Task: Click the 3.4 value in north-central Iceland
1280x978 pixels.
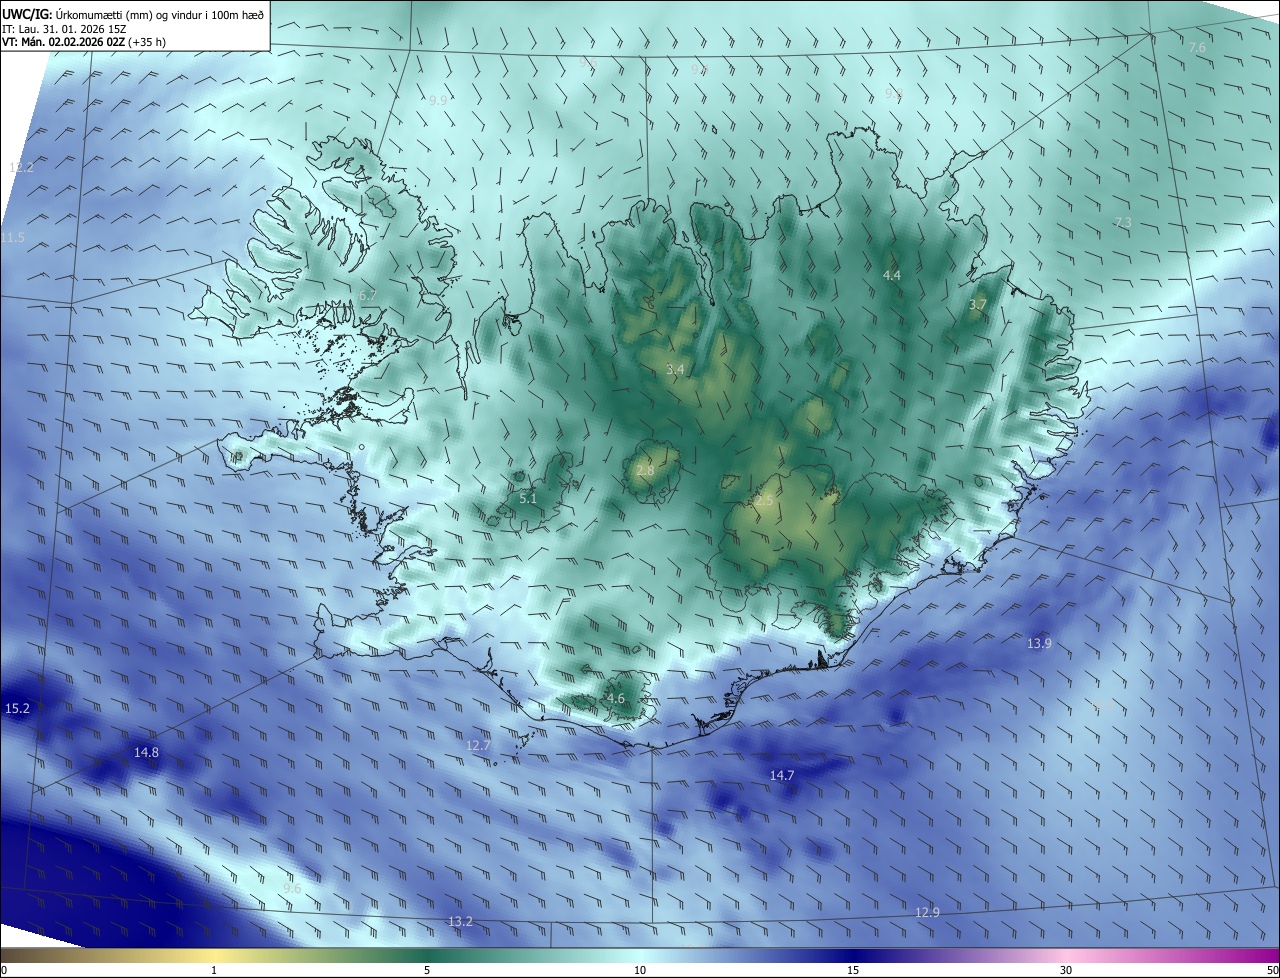Action: [x=675, y=369]
